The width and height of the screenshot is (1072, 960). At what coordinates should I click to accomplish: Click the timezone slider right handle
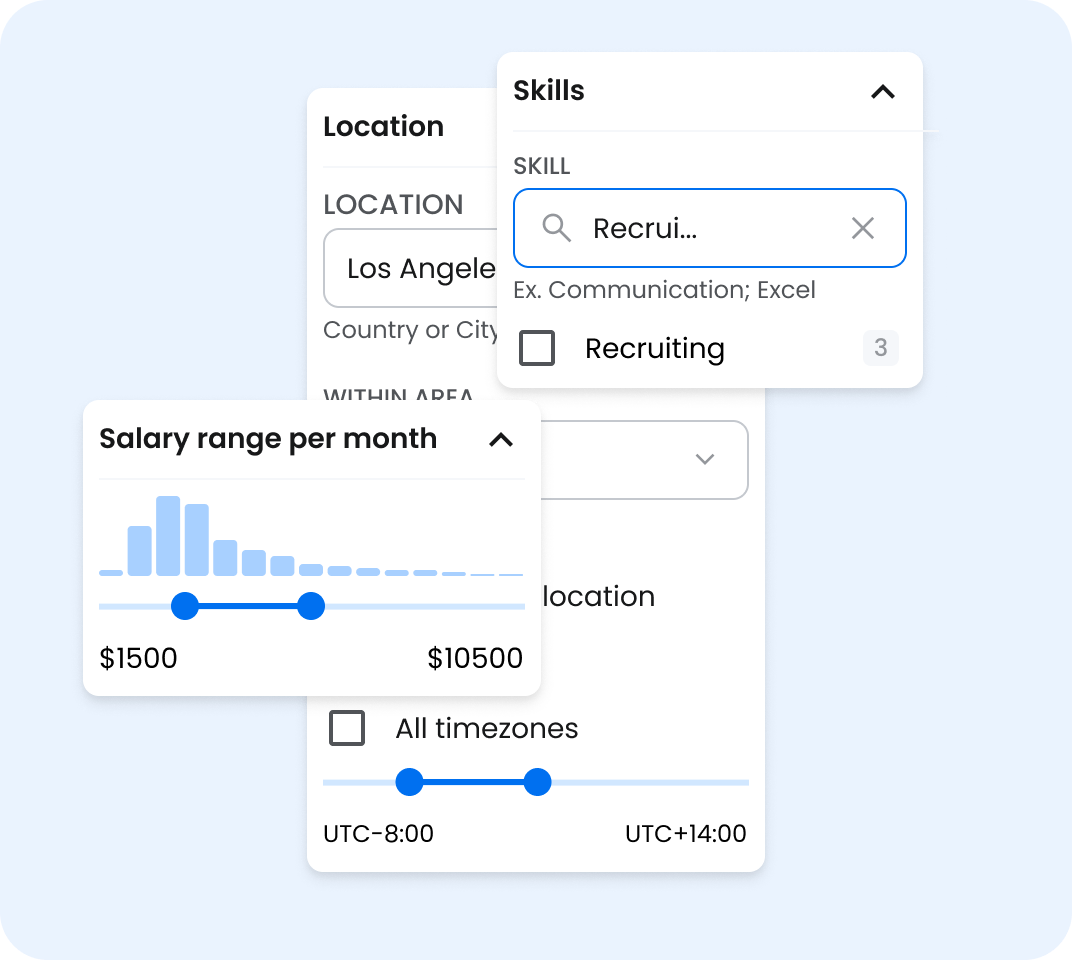click(538, 782)
